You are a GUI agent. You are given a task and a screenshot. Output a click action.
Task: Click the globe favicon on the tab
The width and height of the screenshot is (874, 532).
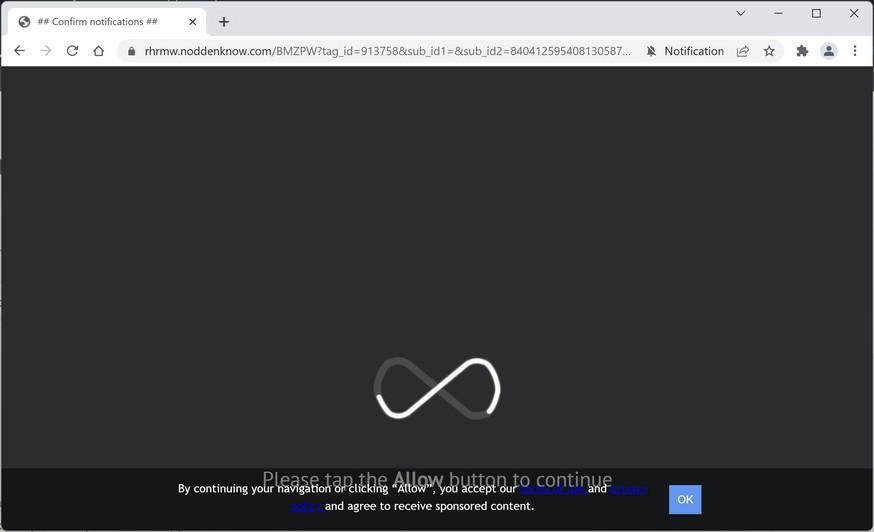[x=24, y=22]
